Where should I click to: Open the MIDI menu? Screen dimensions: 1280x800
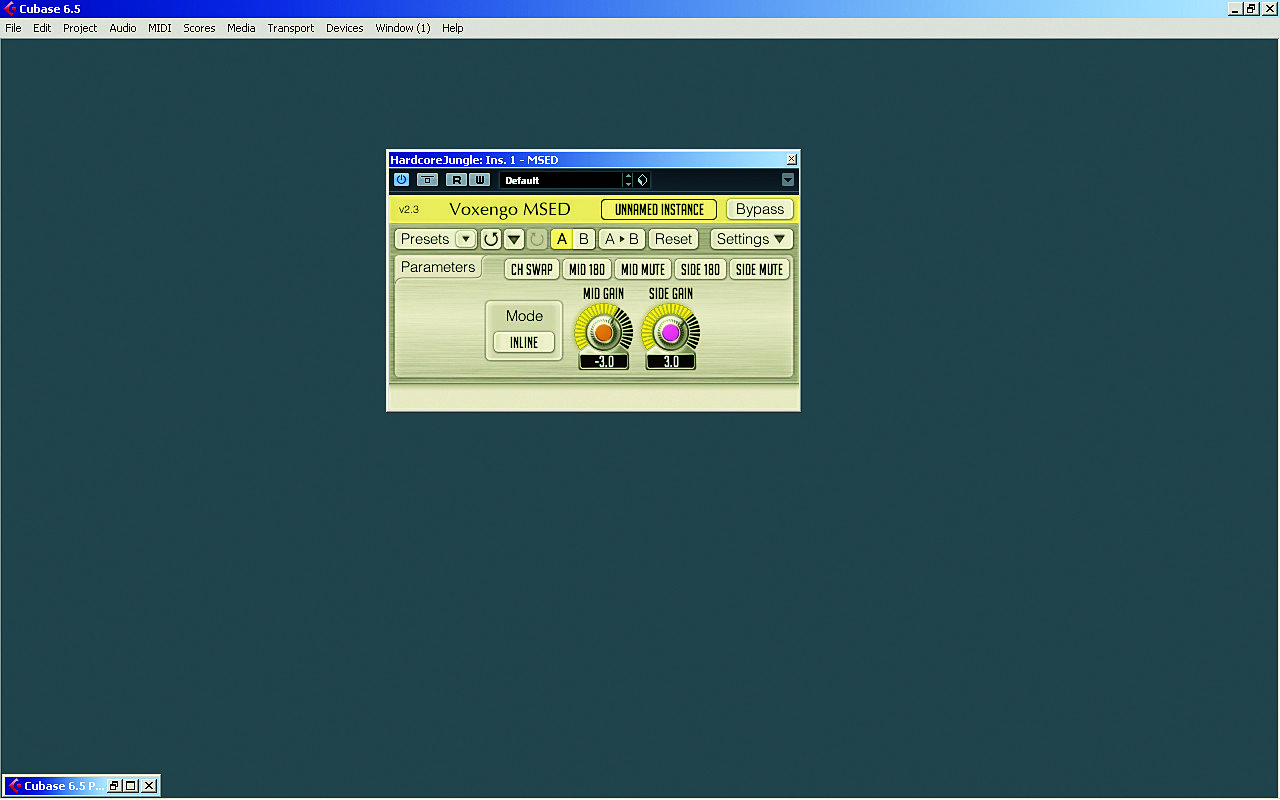[x=160, y=28]
